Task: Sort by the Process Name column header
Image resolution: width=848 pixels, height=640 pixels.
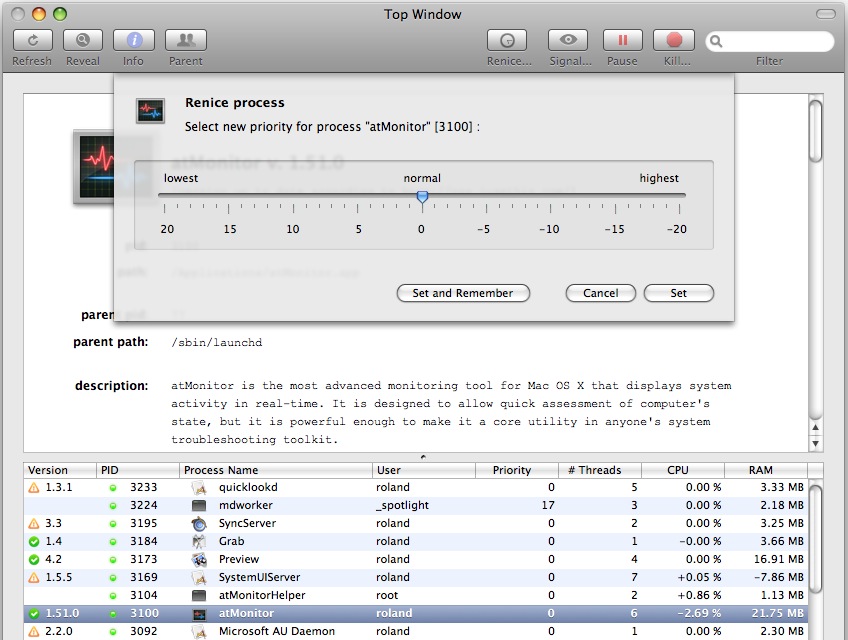Action: [x=276, y=470]
